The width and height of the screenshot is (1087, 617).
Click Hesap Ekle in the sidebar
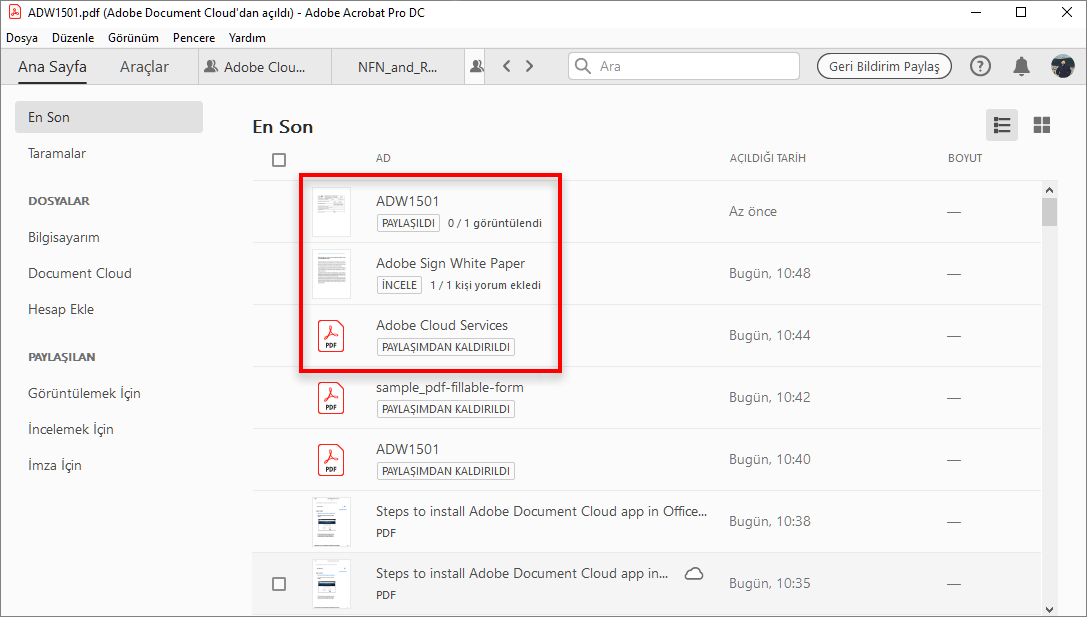(61, 309)
